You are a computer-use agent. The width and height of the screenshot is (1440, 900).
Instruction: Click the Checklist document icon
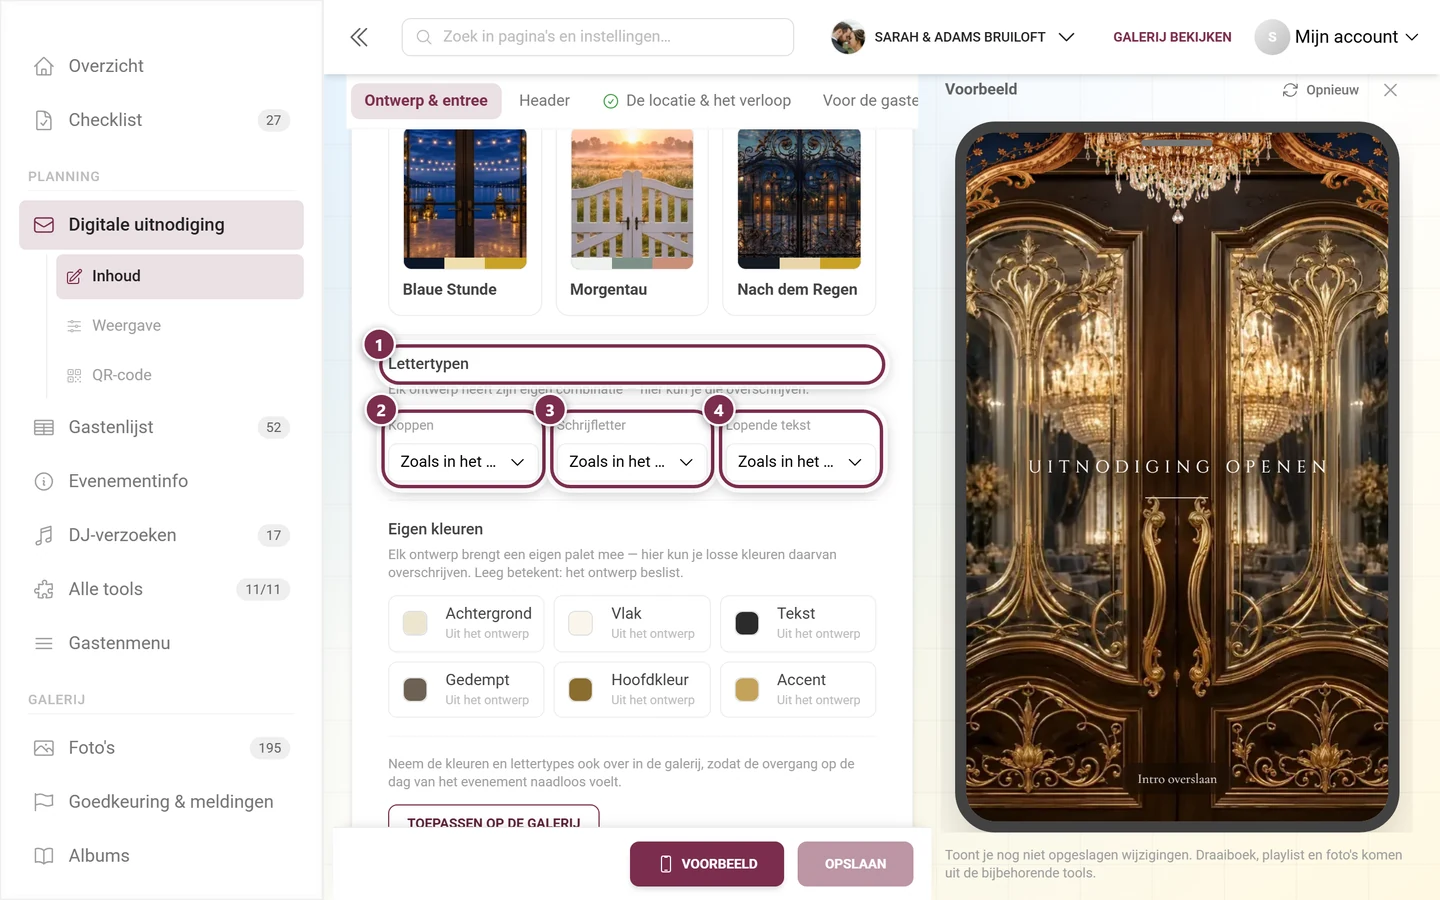44,120
